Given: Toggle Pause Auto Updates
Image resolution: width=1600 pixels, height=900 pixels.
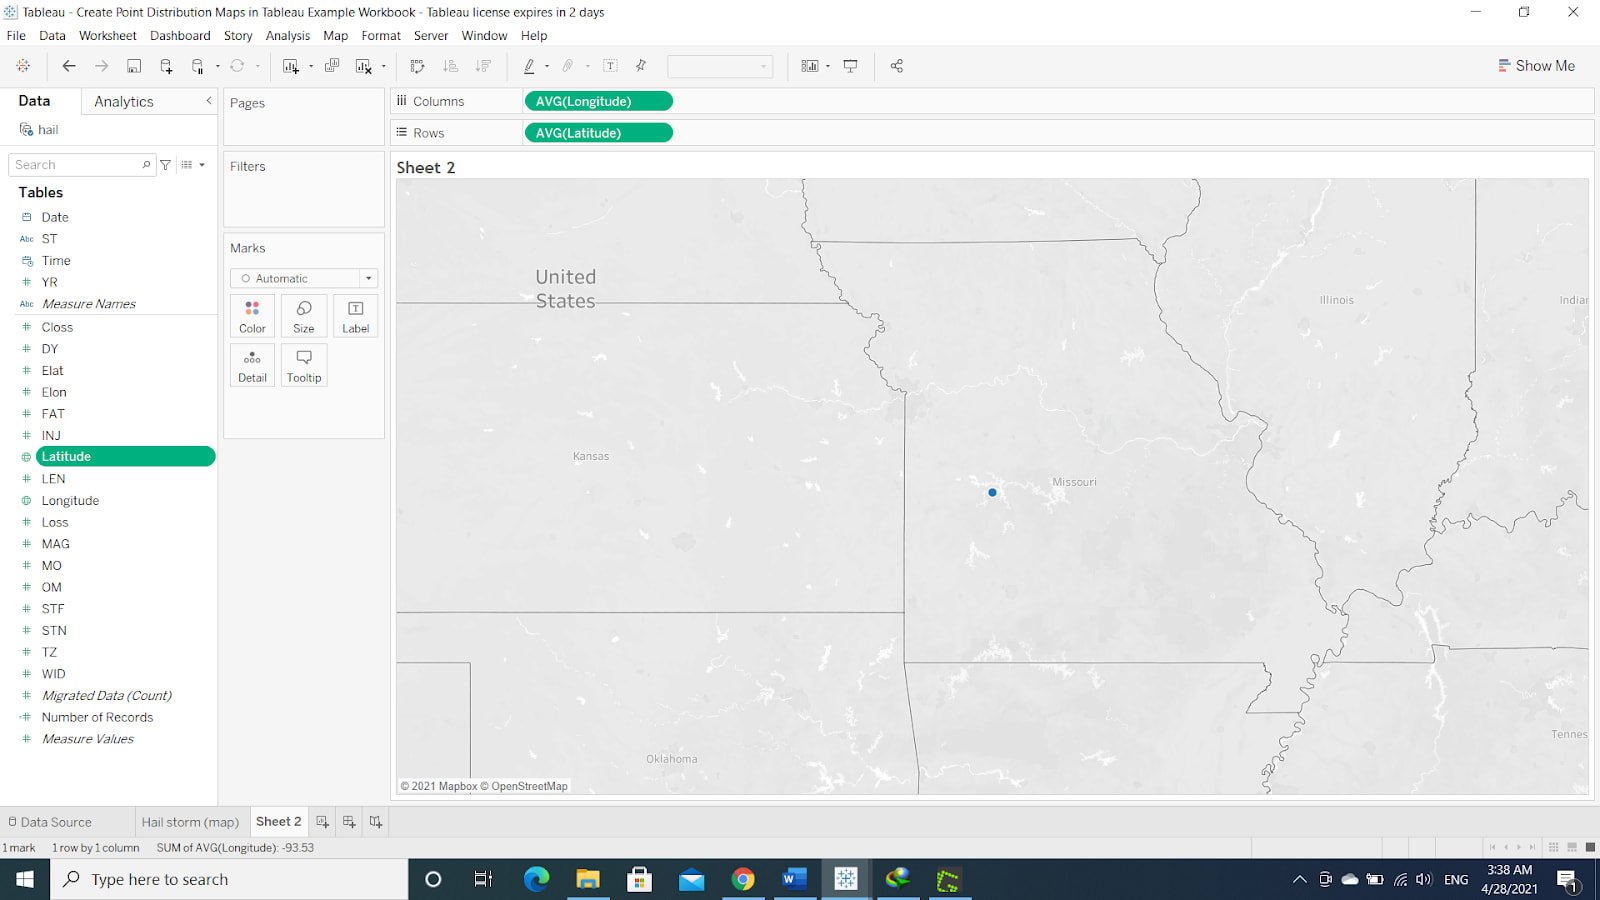Looking at the screenshot, I should 198,66.
